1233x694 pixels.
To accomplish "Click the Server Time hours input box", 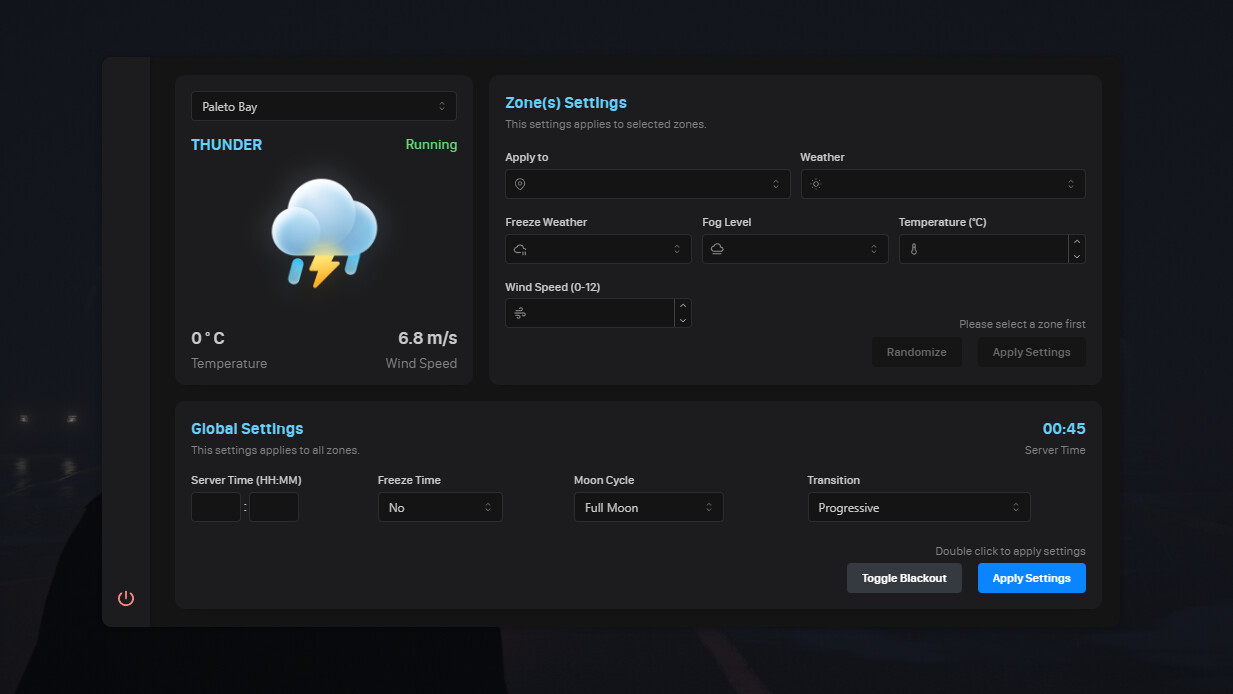I will 216,508.
